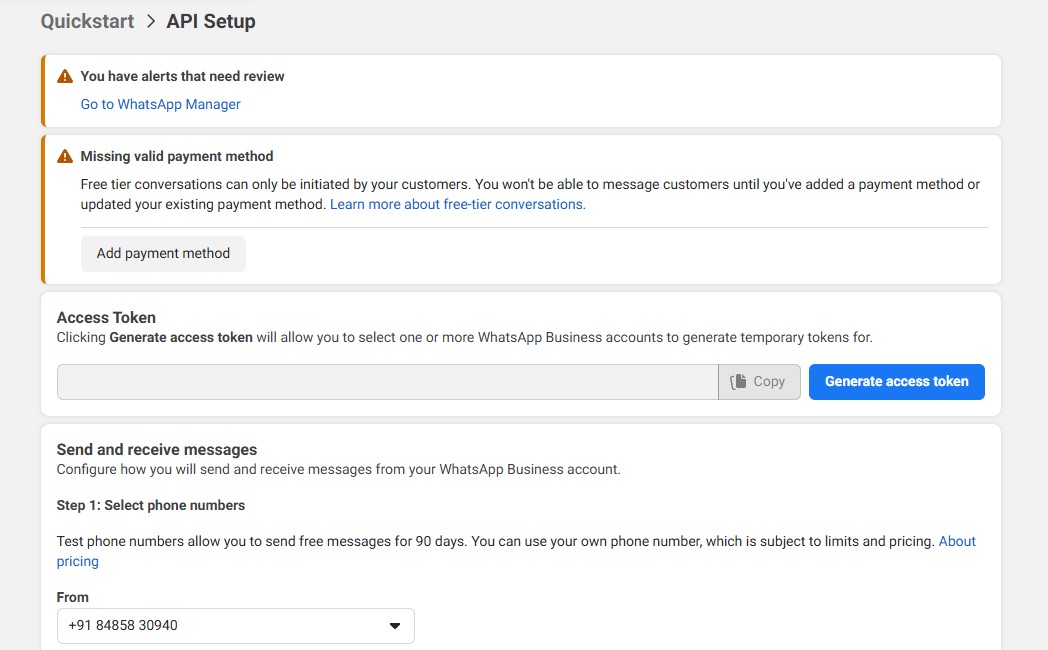The height and width of the screenshot is (650, 1048).
Task: Click the caret arrow in the From phone field
Action: click(x=394, y=626)
